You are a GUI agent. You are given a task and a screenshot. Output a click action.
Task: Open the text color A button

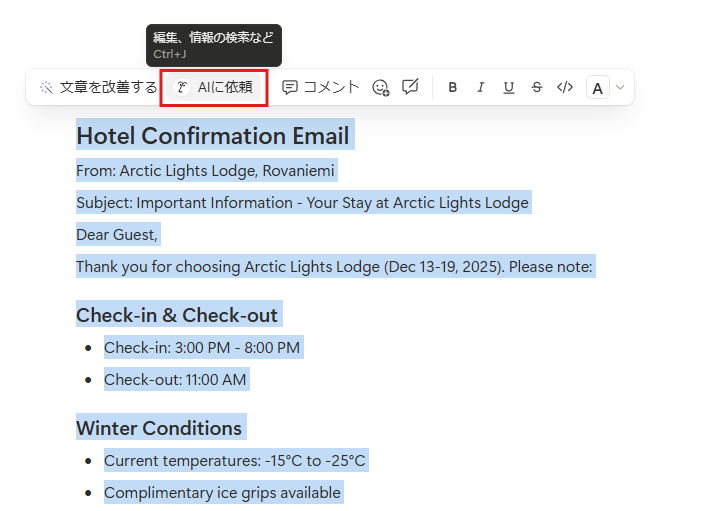tap(598, 88)
